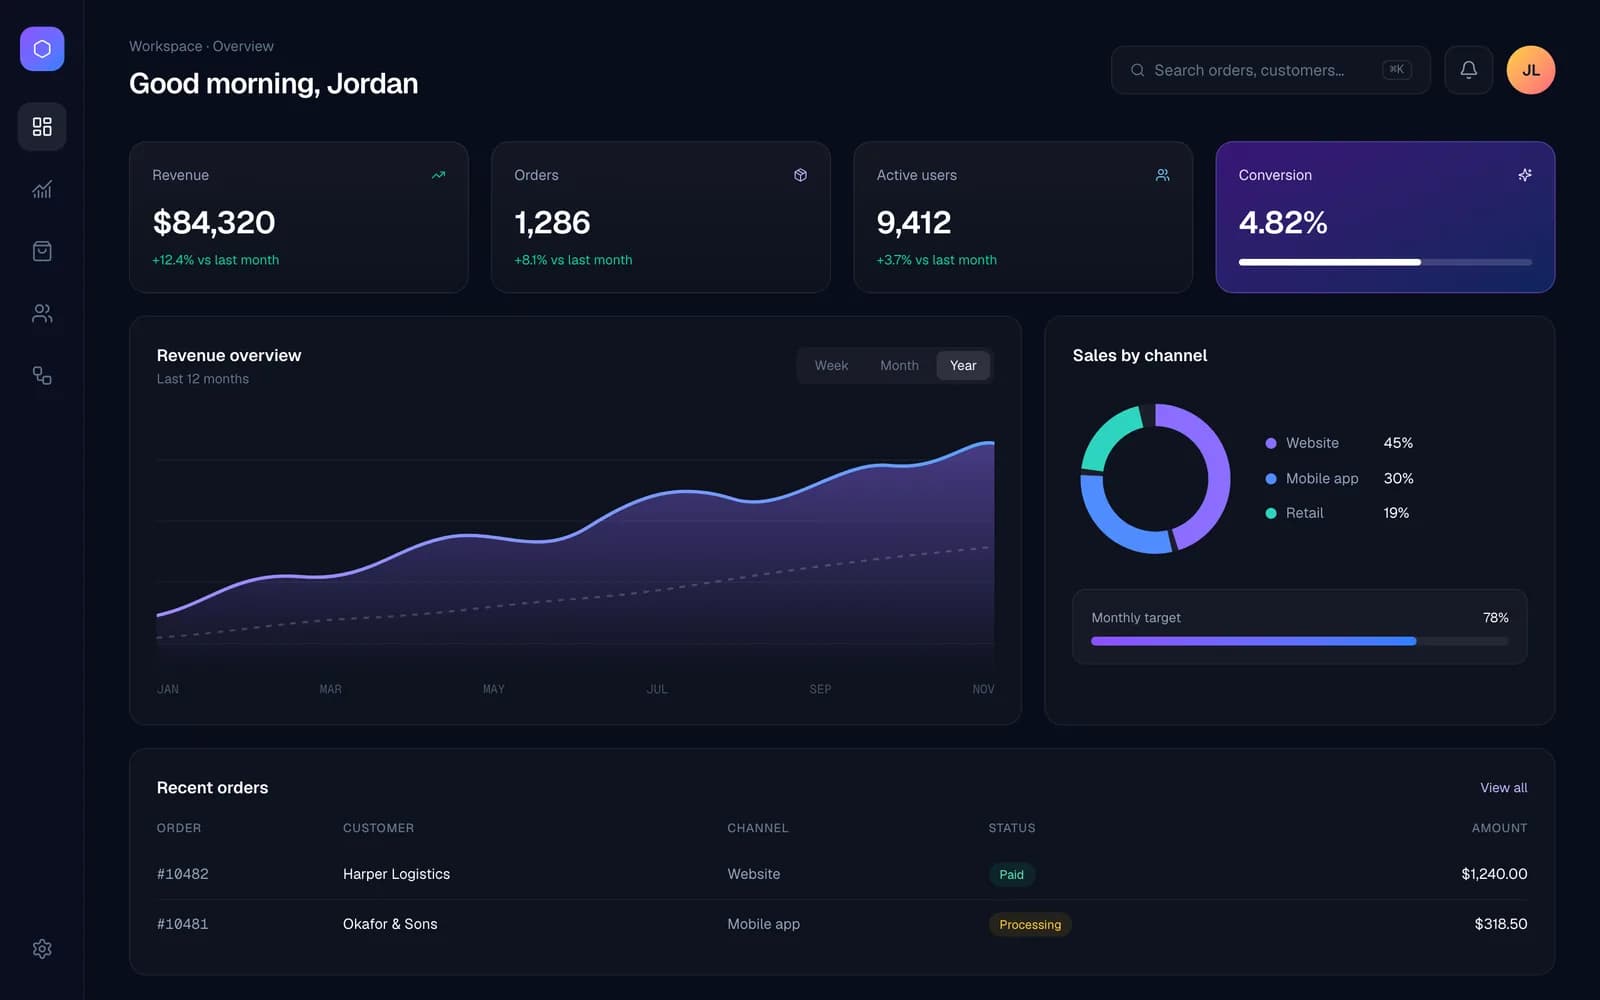
Task: Open the Active users 9,412 card
Action: 1023,217
